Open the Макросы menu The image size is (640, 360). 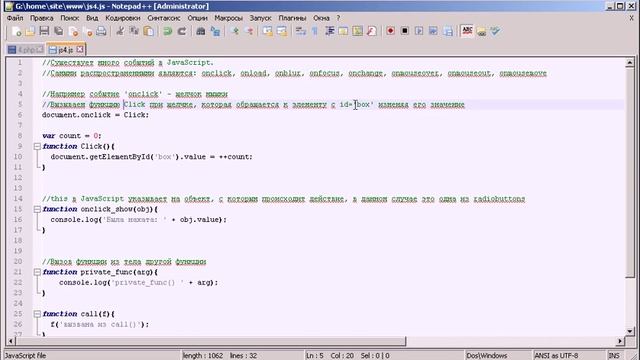(x=229, y=18)
